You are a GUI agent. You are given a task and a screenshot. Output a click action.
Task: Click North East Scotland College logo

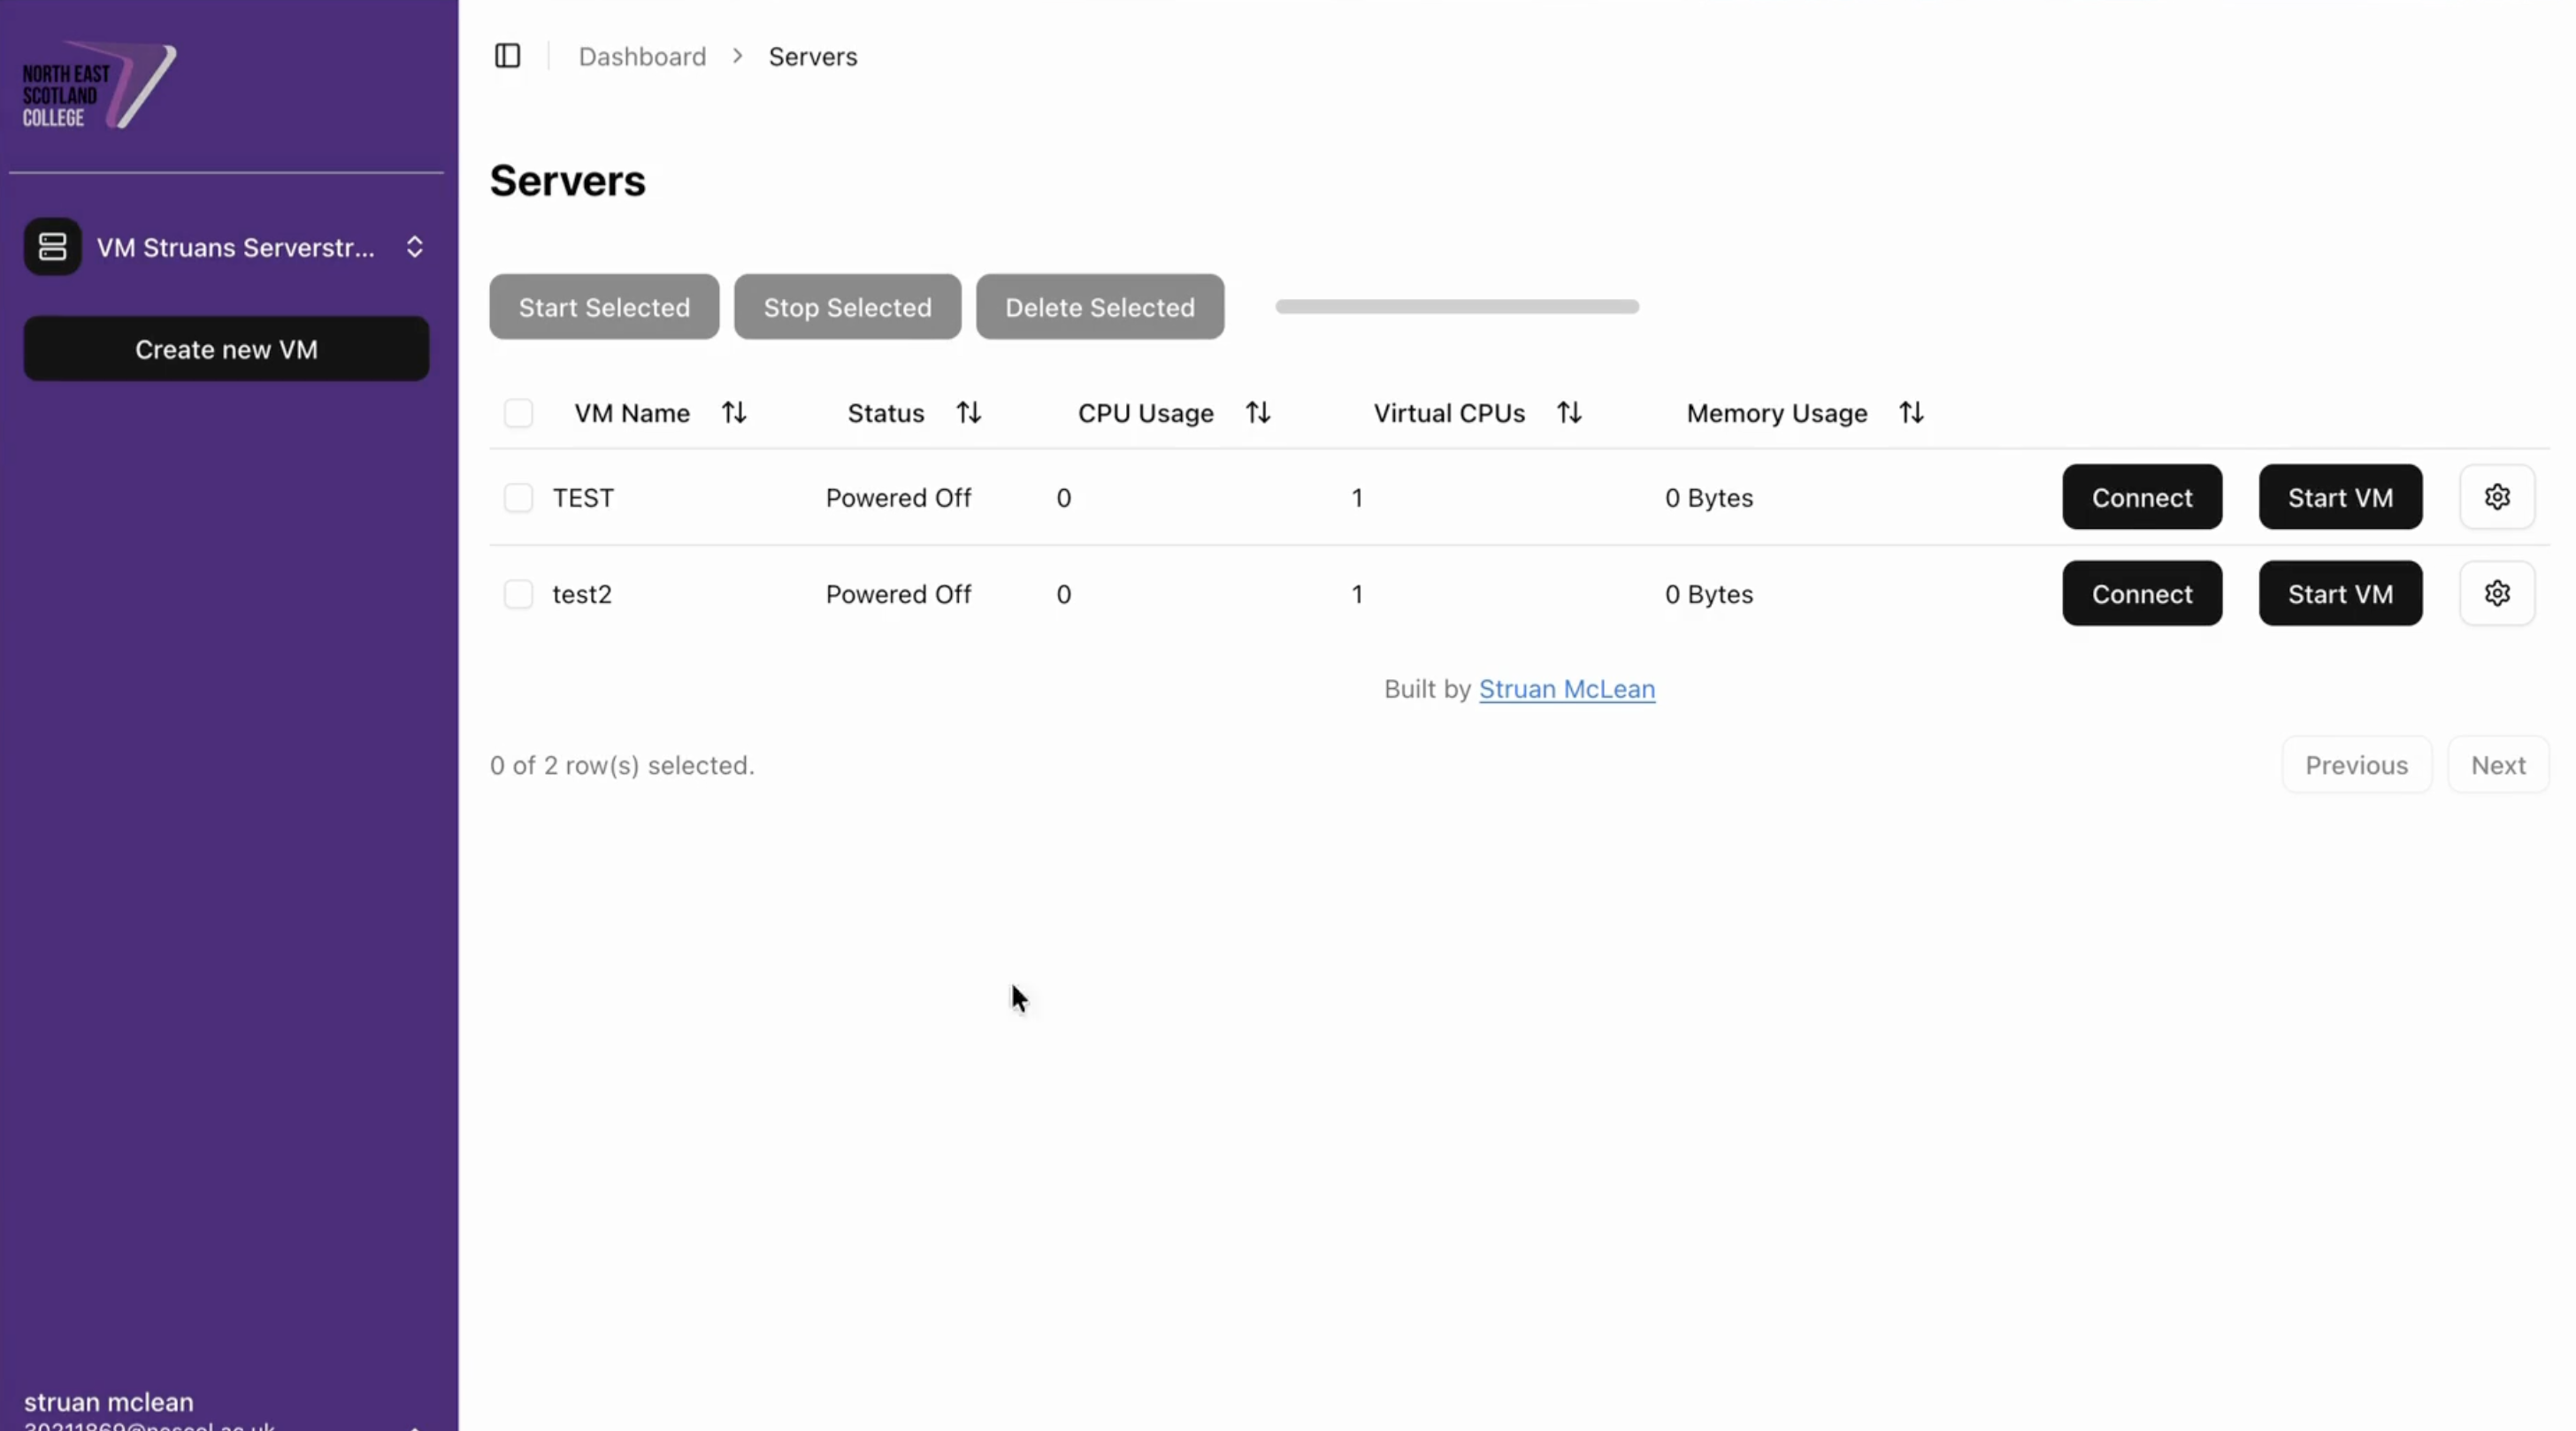(98, 87)
